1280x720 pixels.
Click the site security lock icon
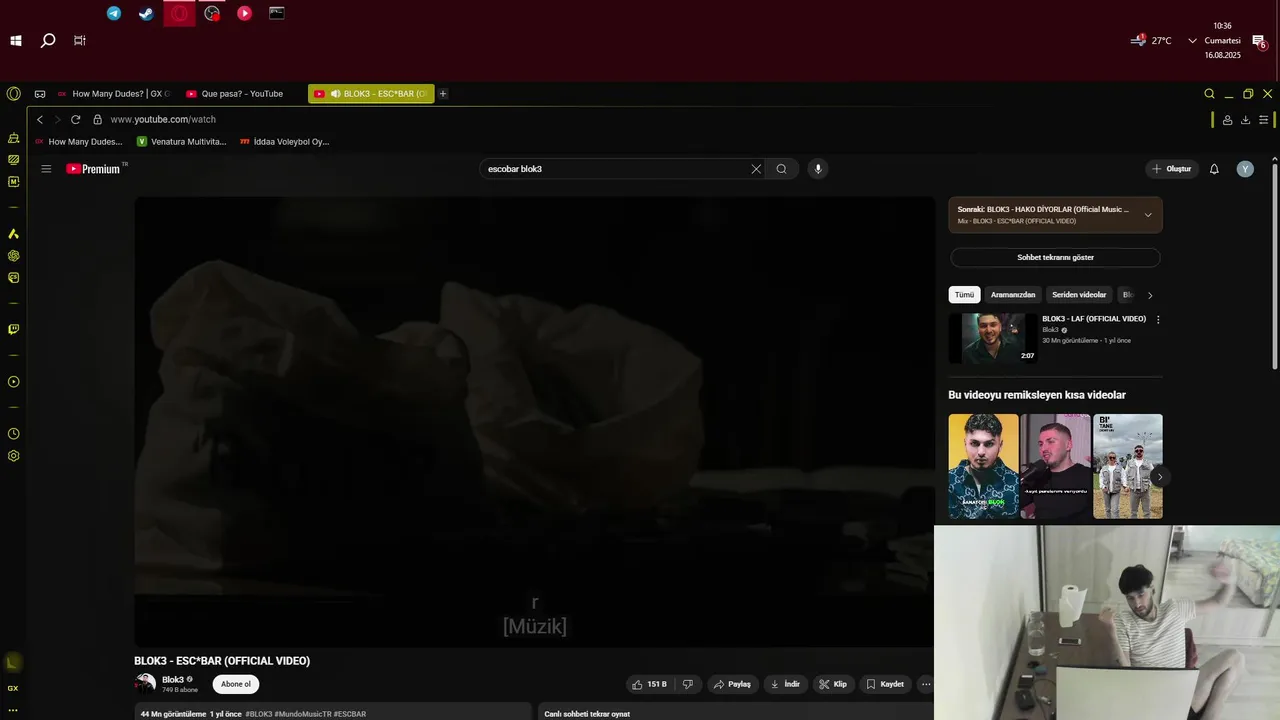[x=97, y=119]
